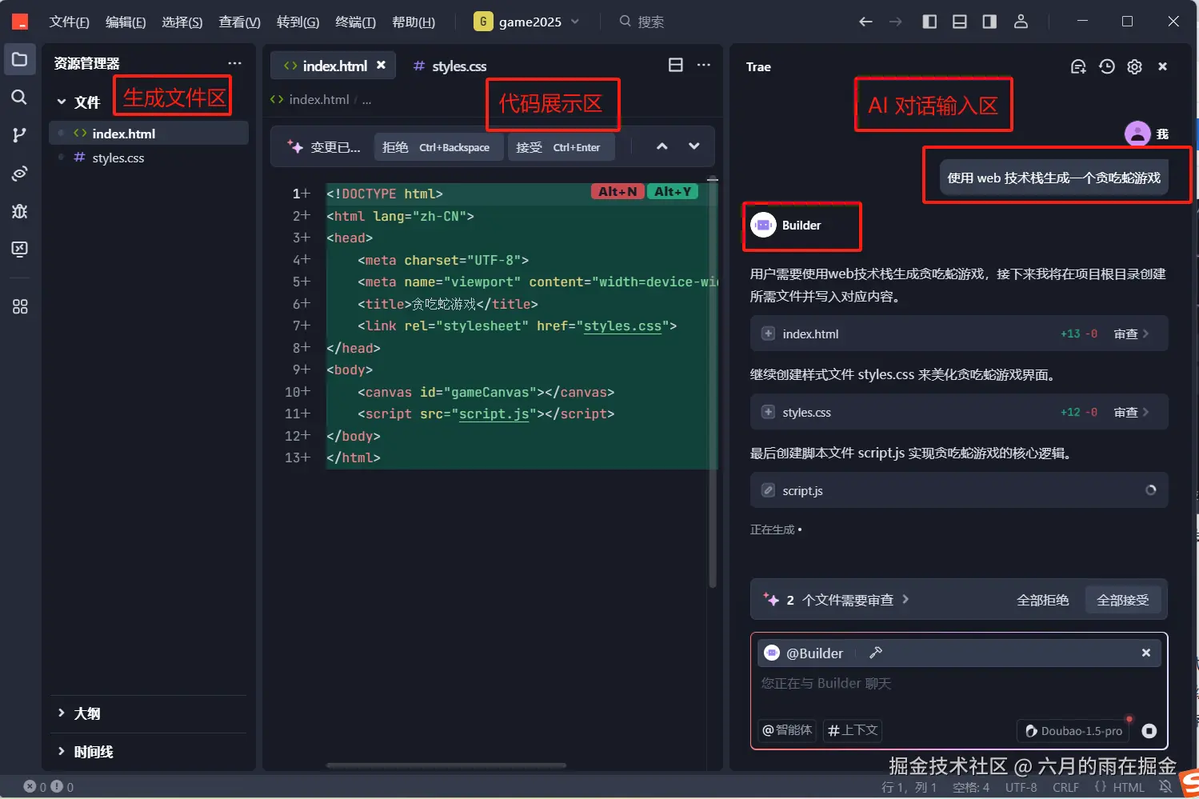Open the 终端(T) menu

coord(356,21)
